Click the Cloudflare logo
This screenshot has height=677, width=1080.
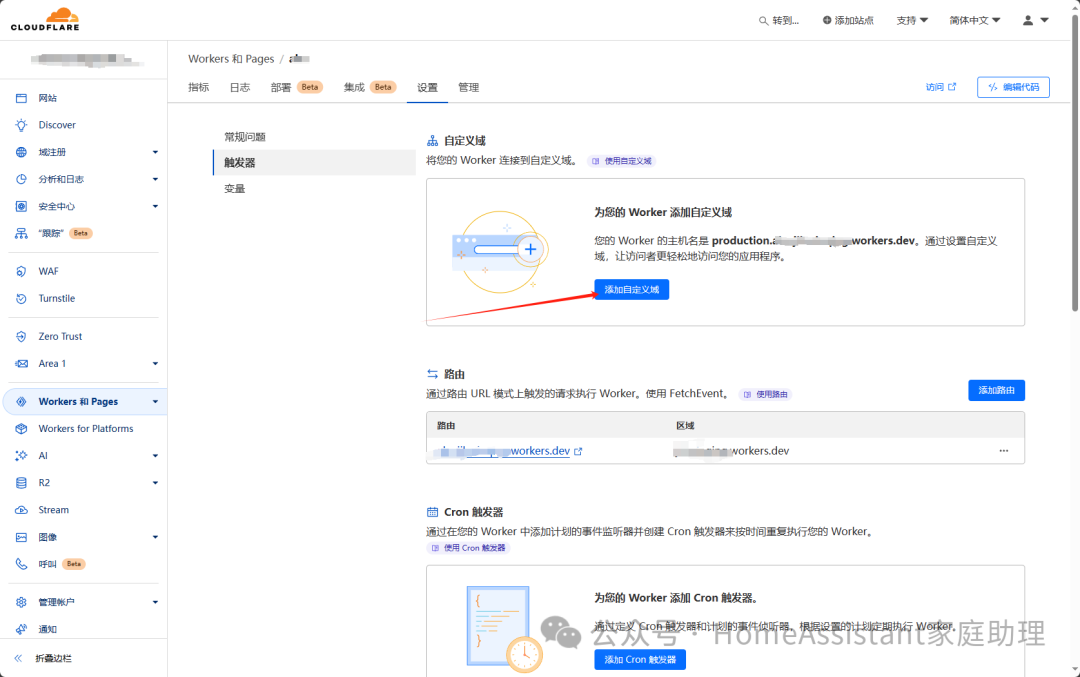click(45, 19)
